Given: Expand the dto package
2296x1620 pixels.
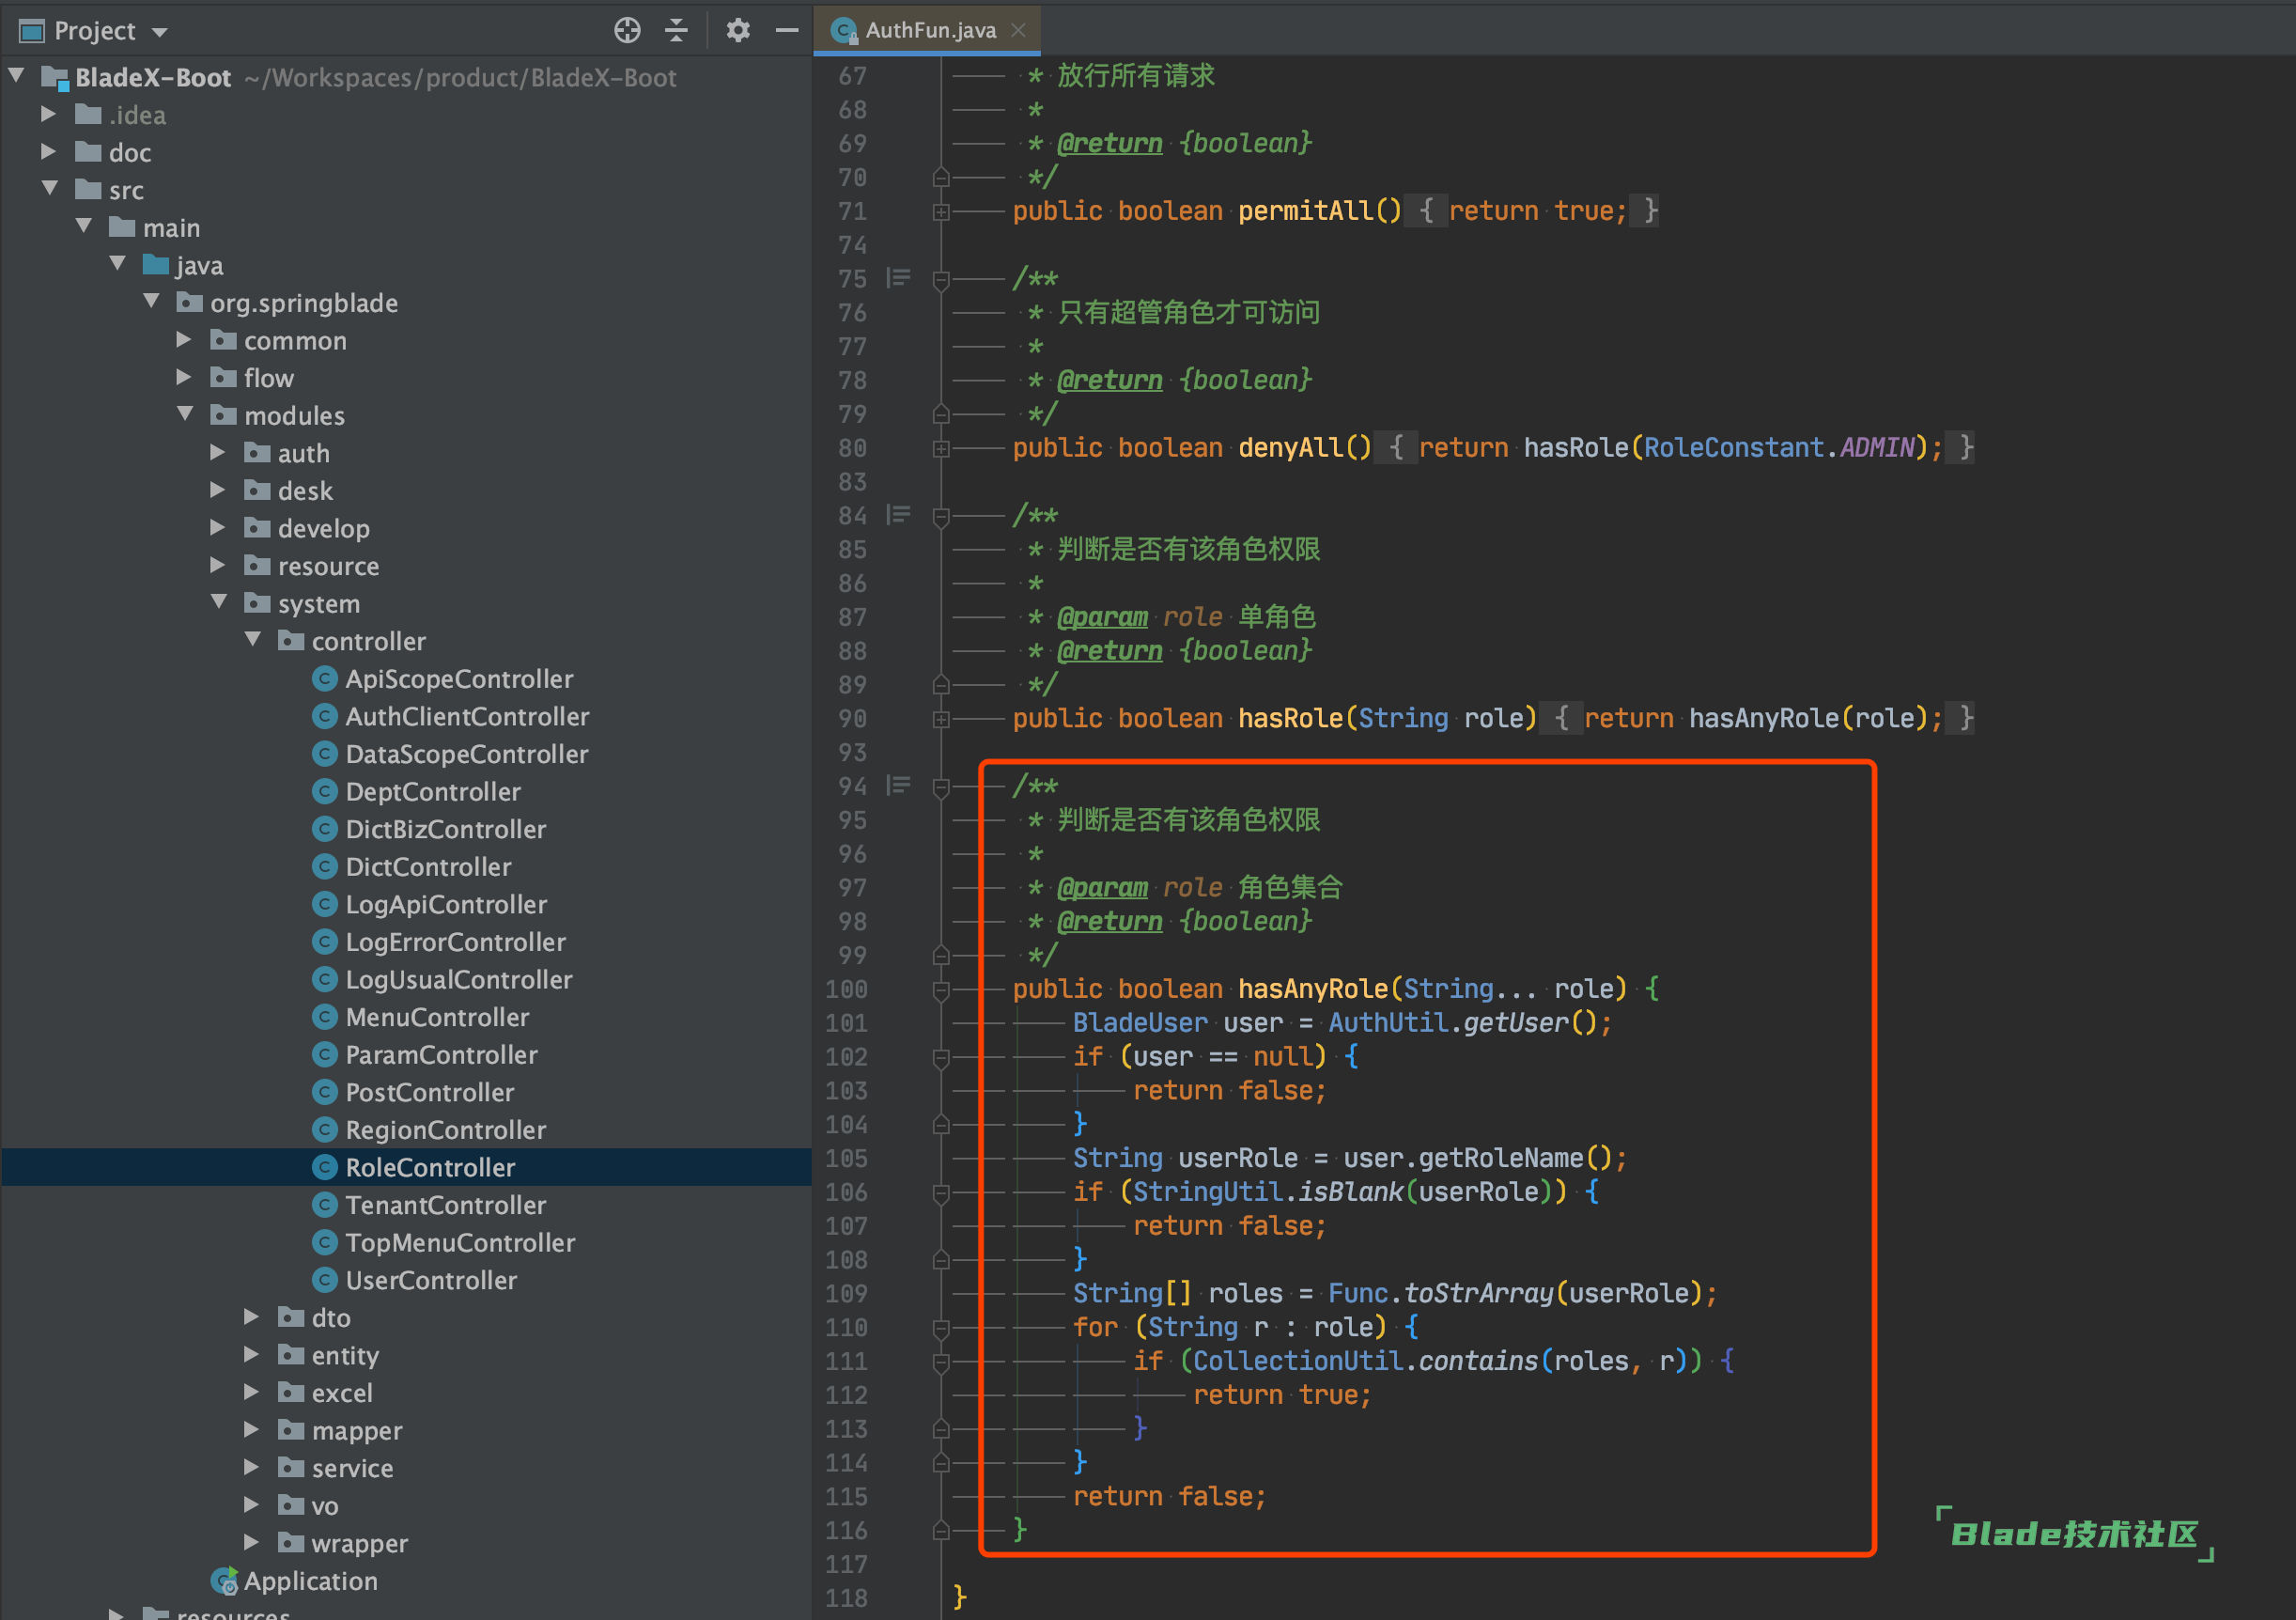Looking at the screenshot, I should [x=252, y=1316].
